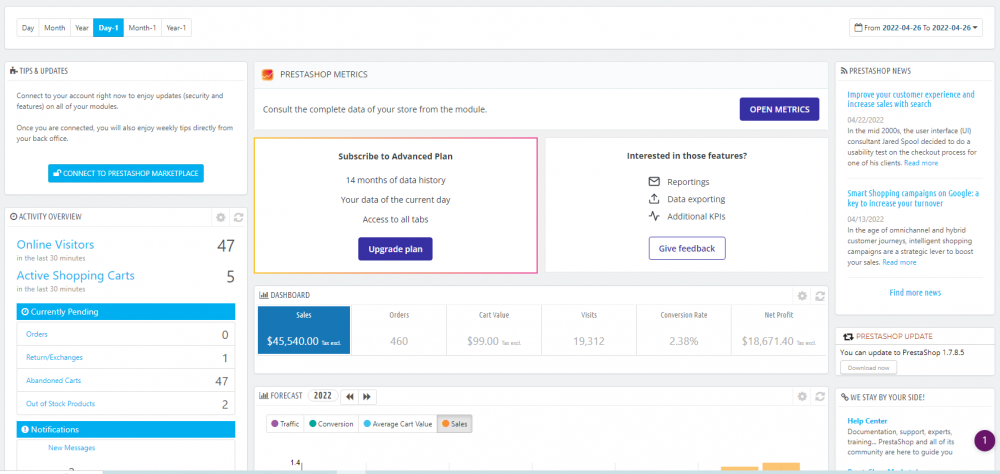The height and width of the screenshot is (474, 1000).
Task: Click Connect to PrestaShop Marketplace button
Action: (126, 173)
